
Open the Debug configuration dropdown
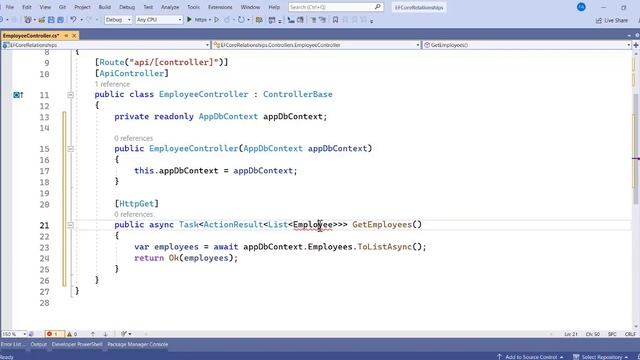click(118, 20)
